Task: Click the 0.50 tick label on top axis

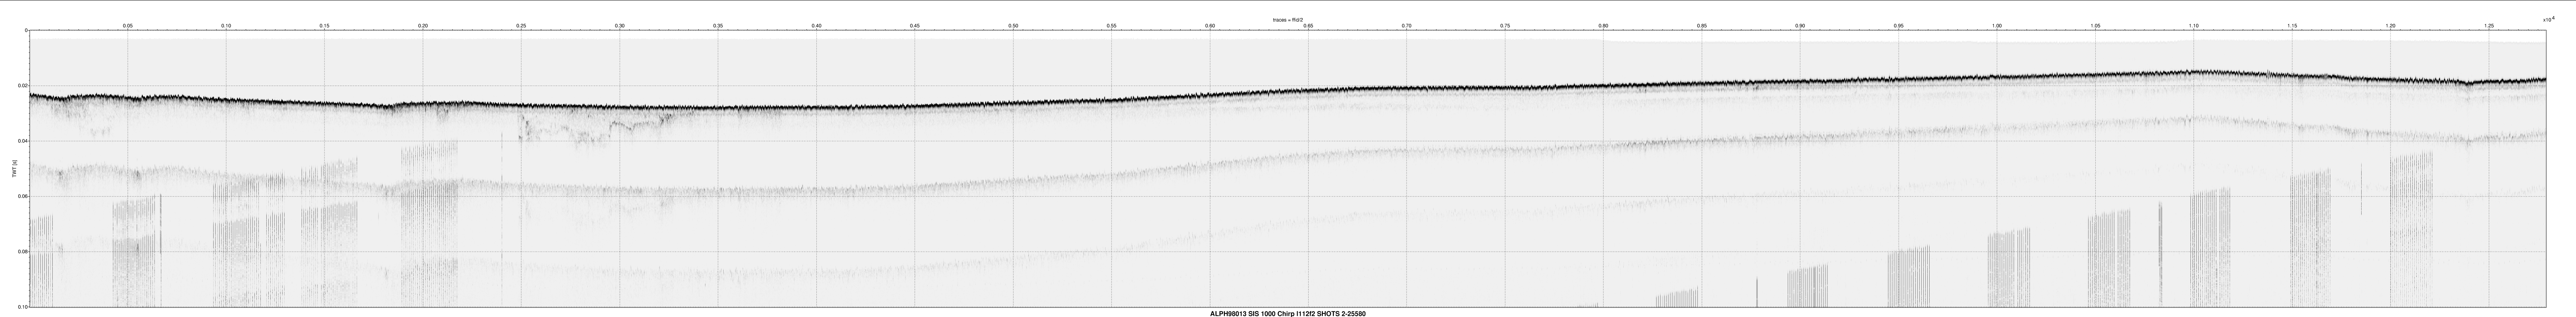Action: 1013,25
